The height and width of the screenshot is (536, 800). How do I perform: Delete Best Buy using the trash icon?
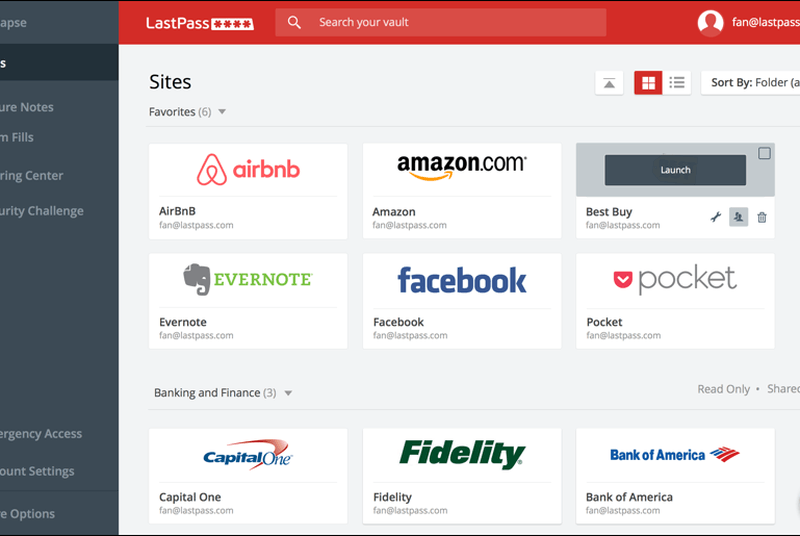[x=762, y=217]
